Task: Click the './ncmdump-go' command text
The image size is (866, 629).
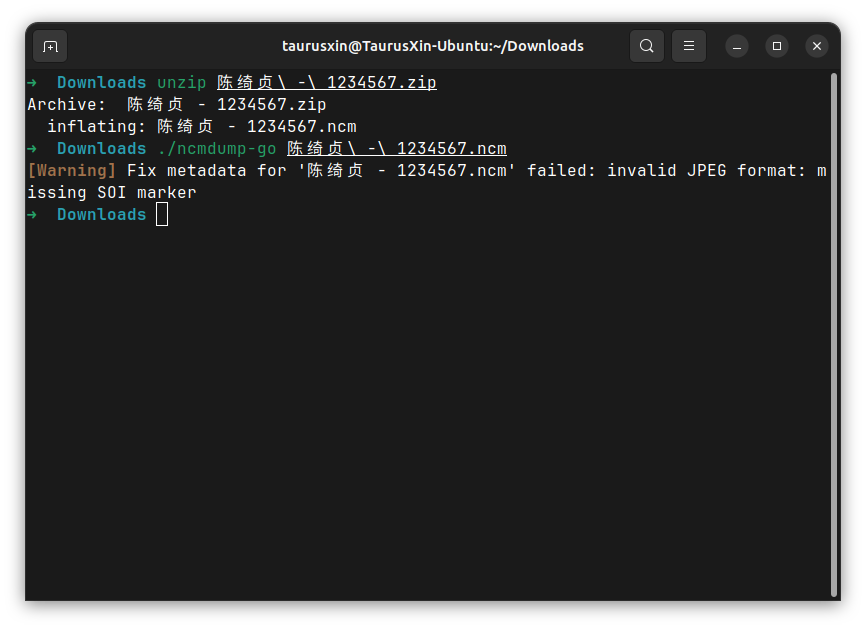Action: click(x=216, y=148)
